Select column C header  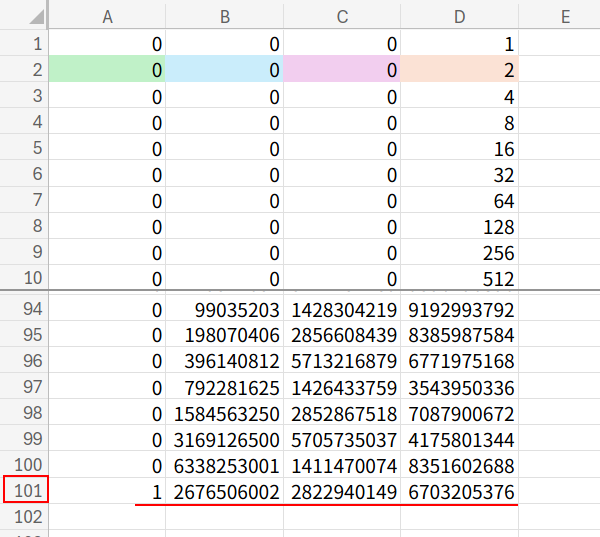coord(342,15)
